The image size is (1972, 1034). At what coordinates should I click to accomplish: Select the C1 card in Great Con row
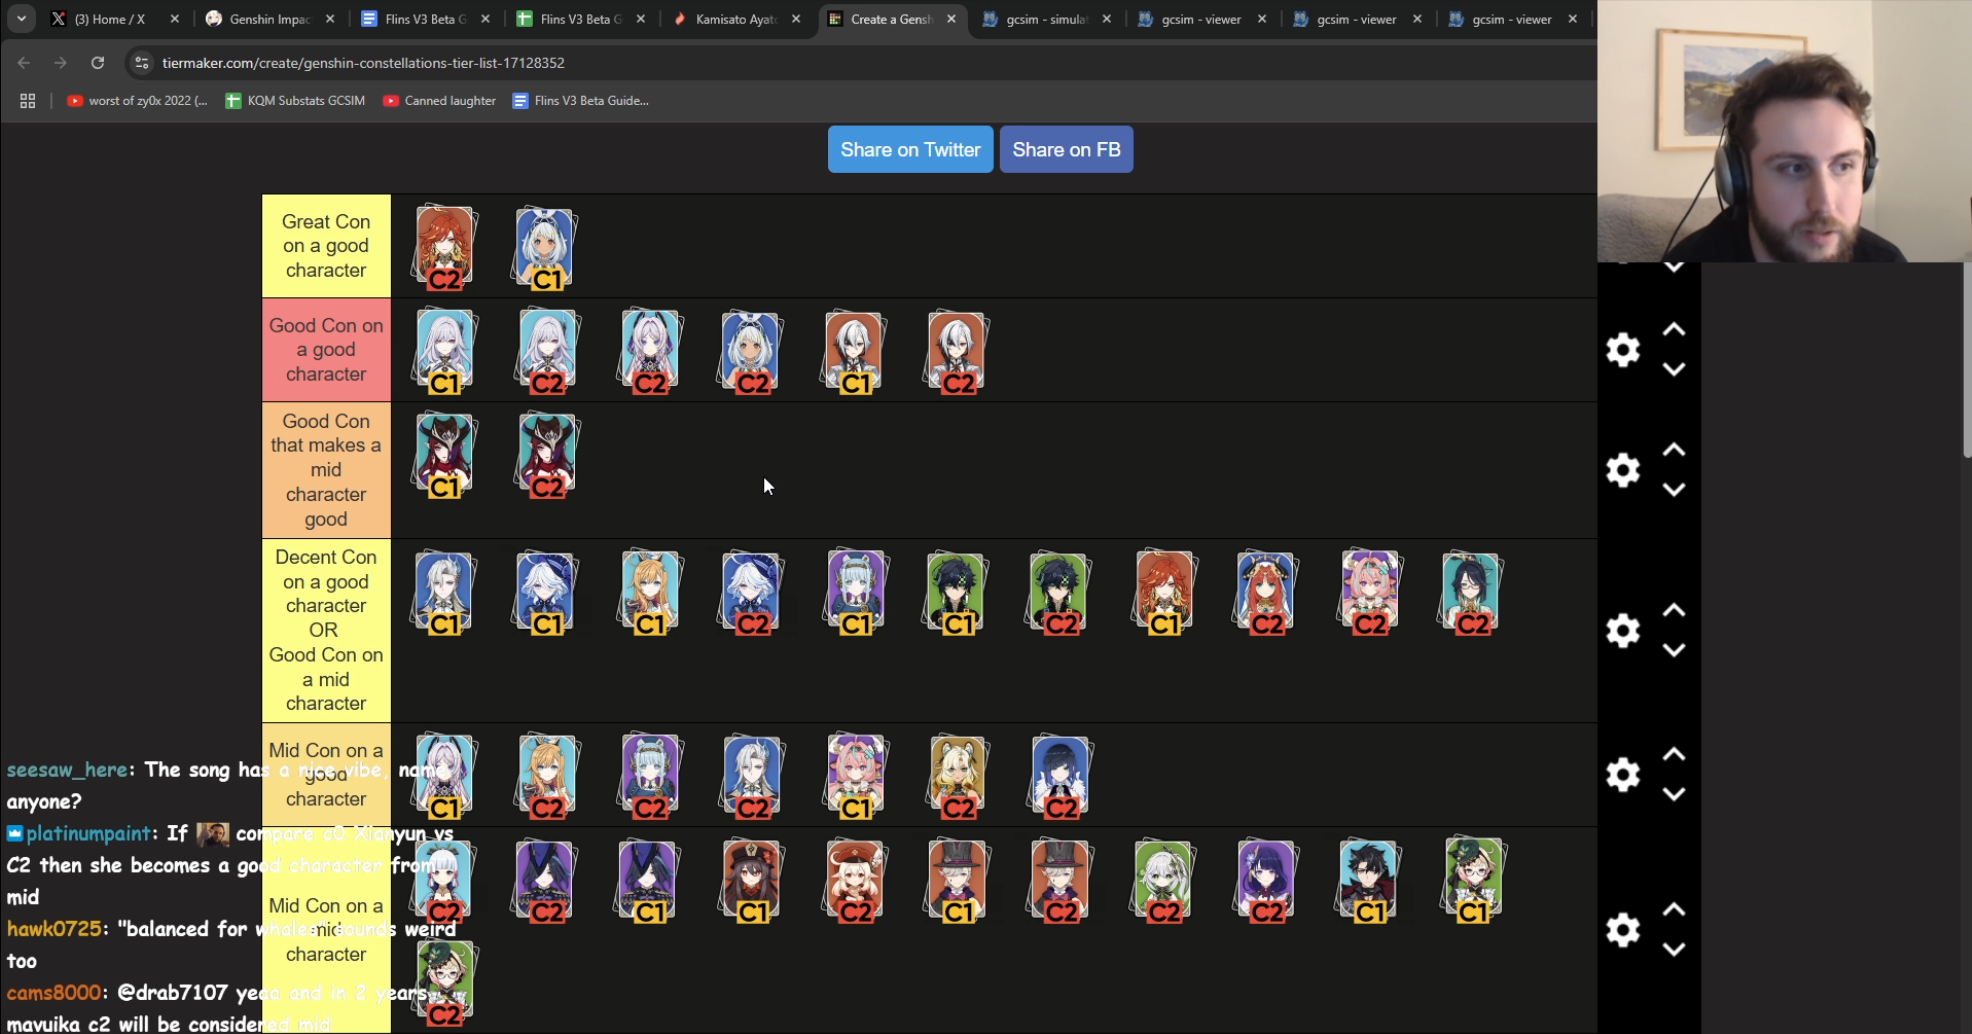[x=545, y=248]
